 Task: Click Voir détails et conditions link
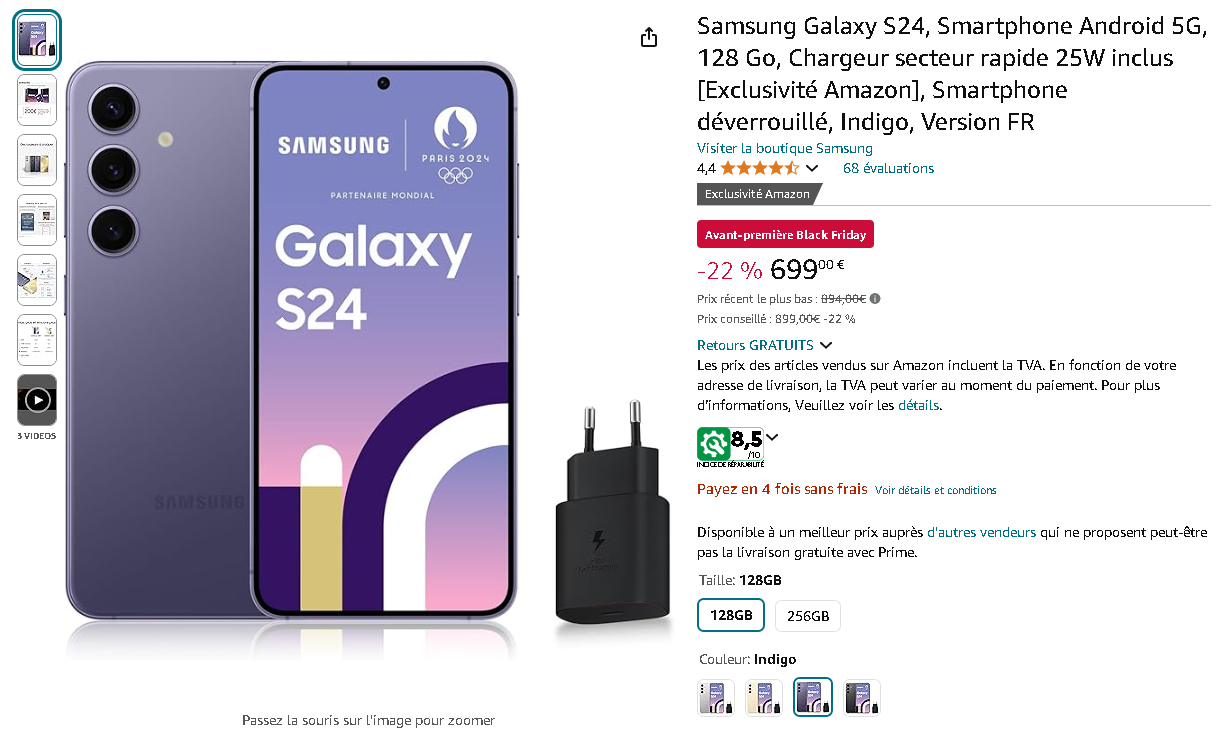936,490
